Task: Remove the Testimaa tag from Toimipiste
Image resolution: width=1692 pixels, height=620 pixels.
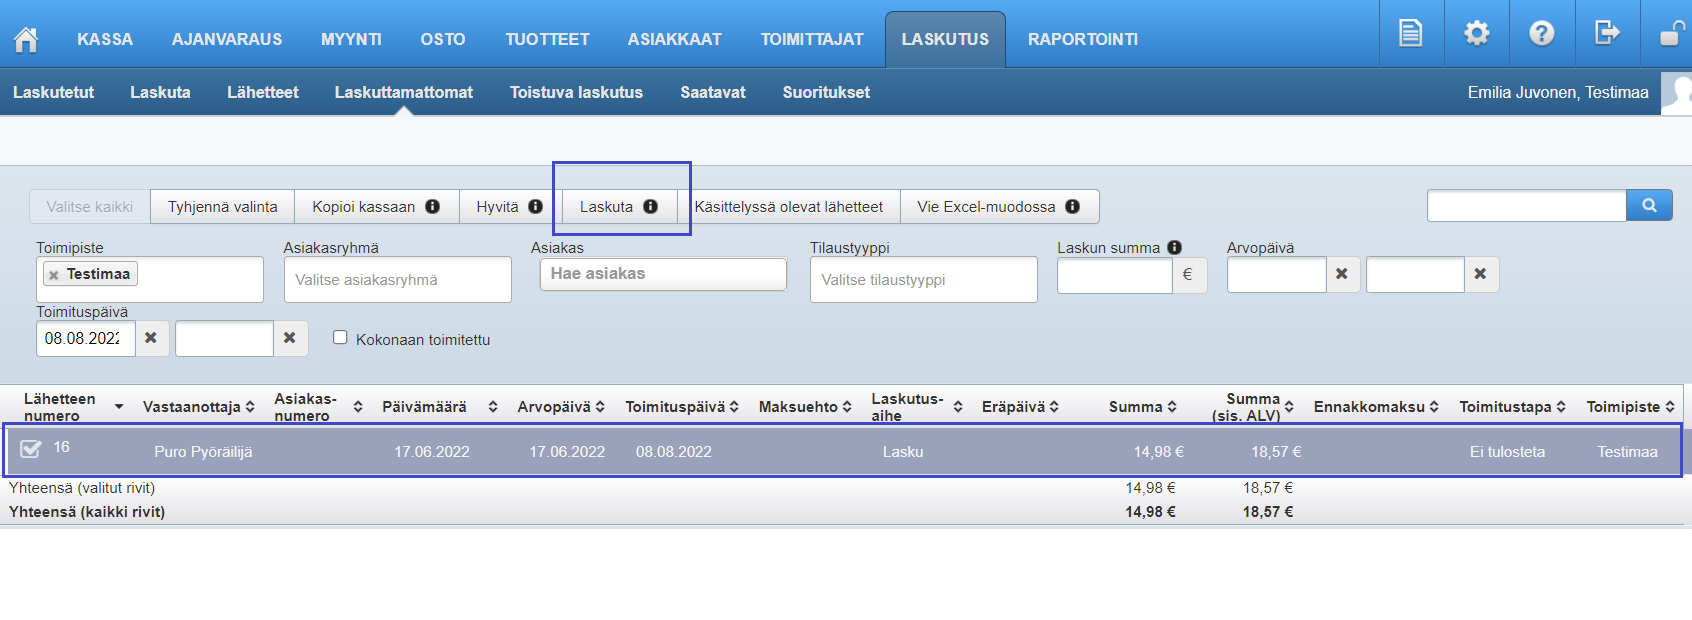Action: pyautogui.click(x=54, y=275)
